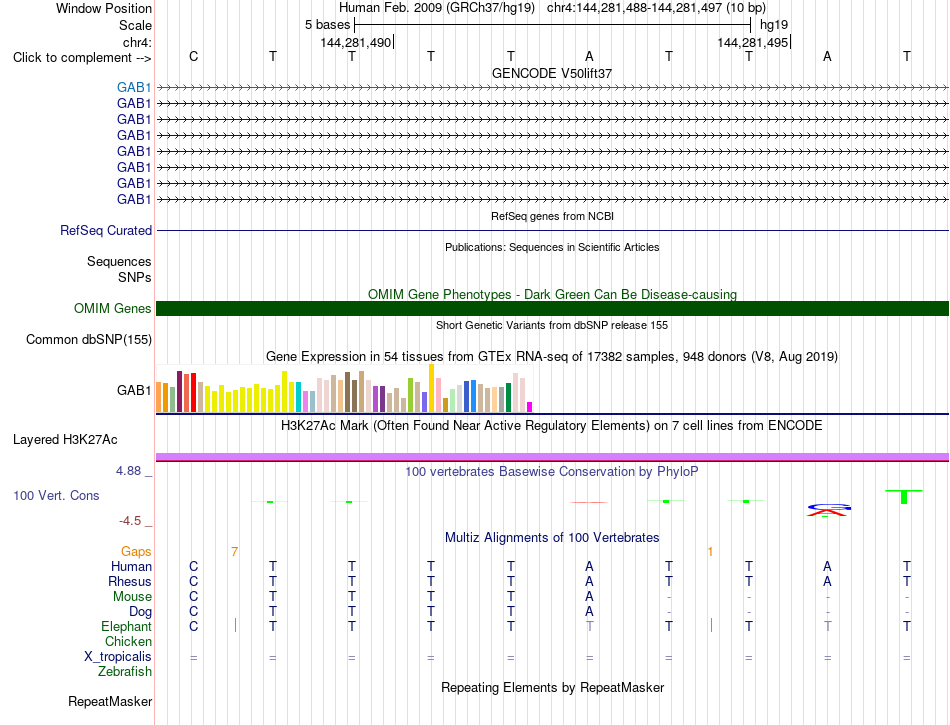Click 'Repeating Elements by RepeatMasker' title

coord(552,688)
